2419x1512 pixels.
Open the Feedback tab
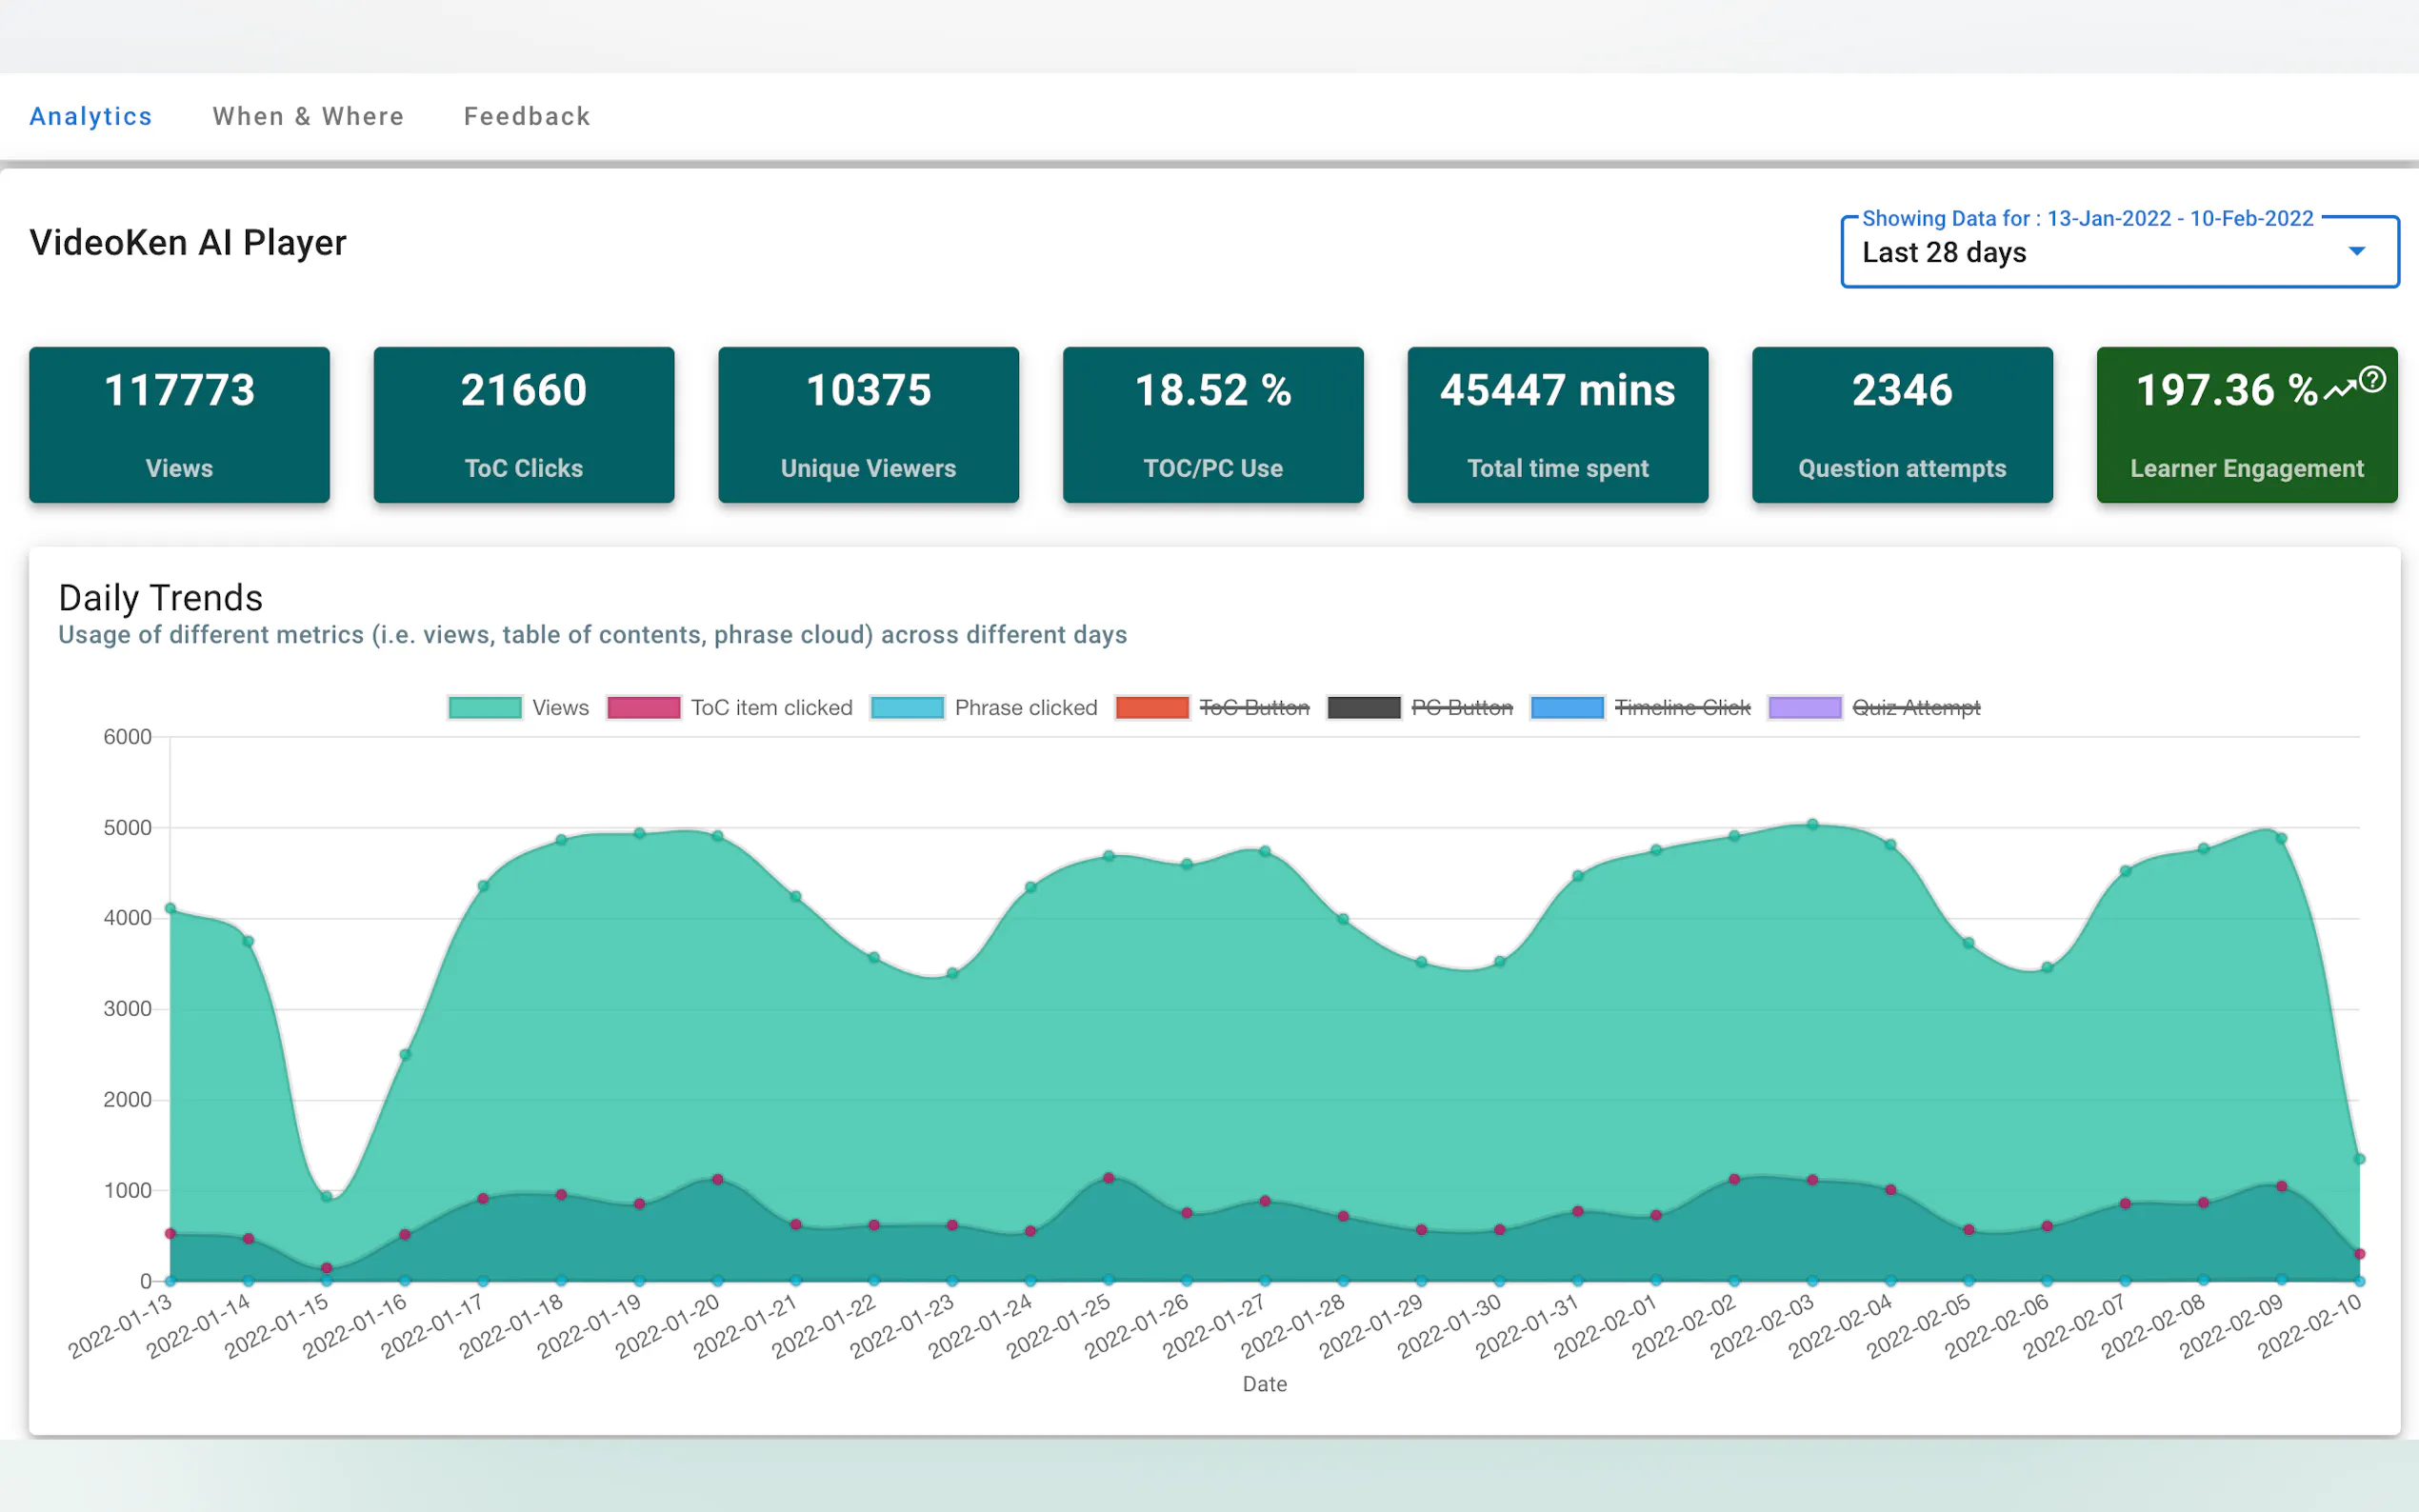click(527, 117)
